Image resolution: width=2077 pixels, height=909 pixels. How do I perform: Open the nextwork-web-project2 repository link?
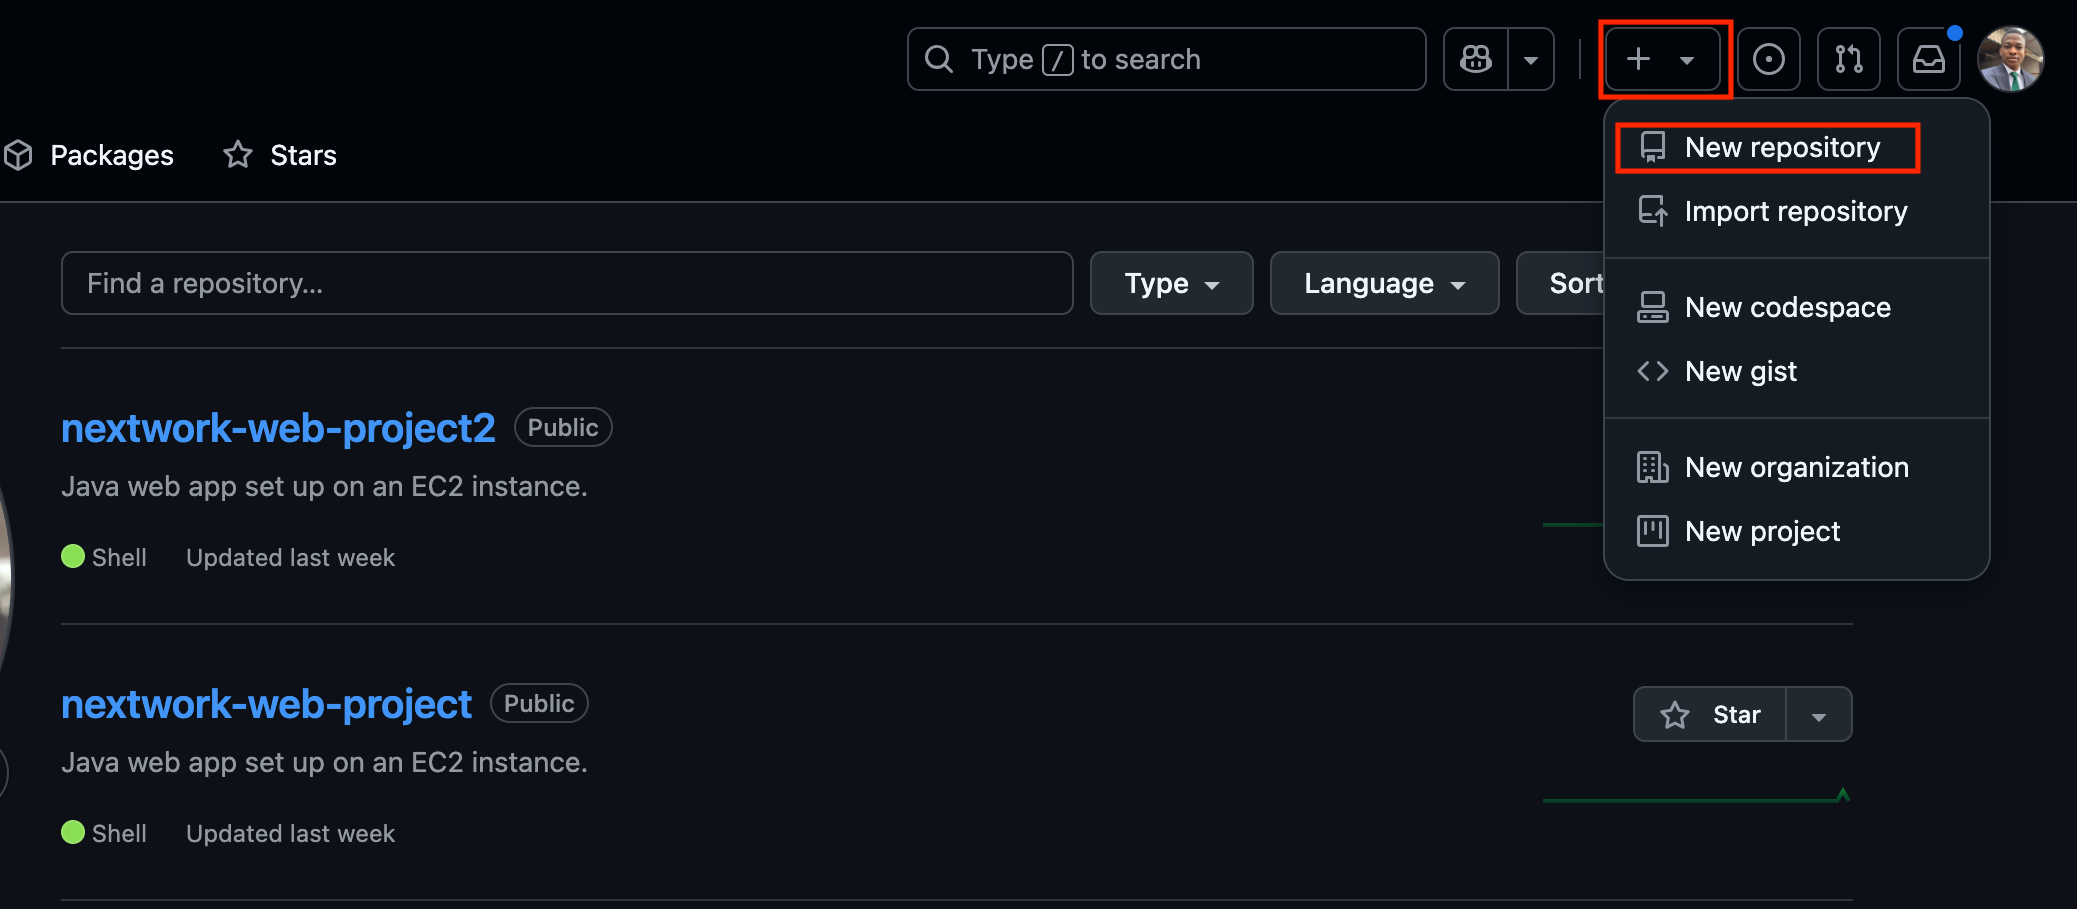pos(278,428)
